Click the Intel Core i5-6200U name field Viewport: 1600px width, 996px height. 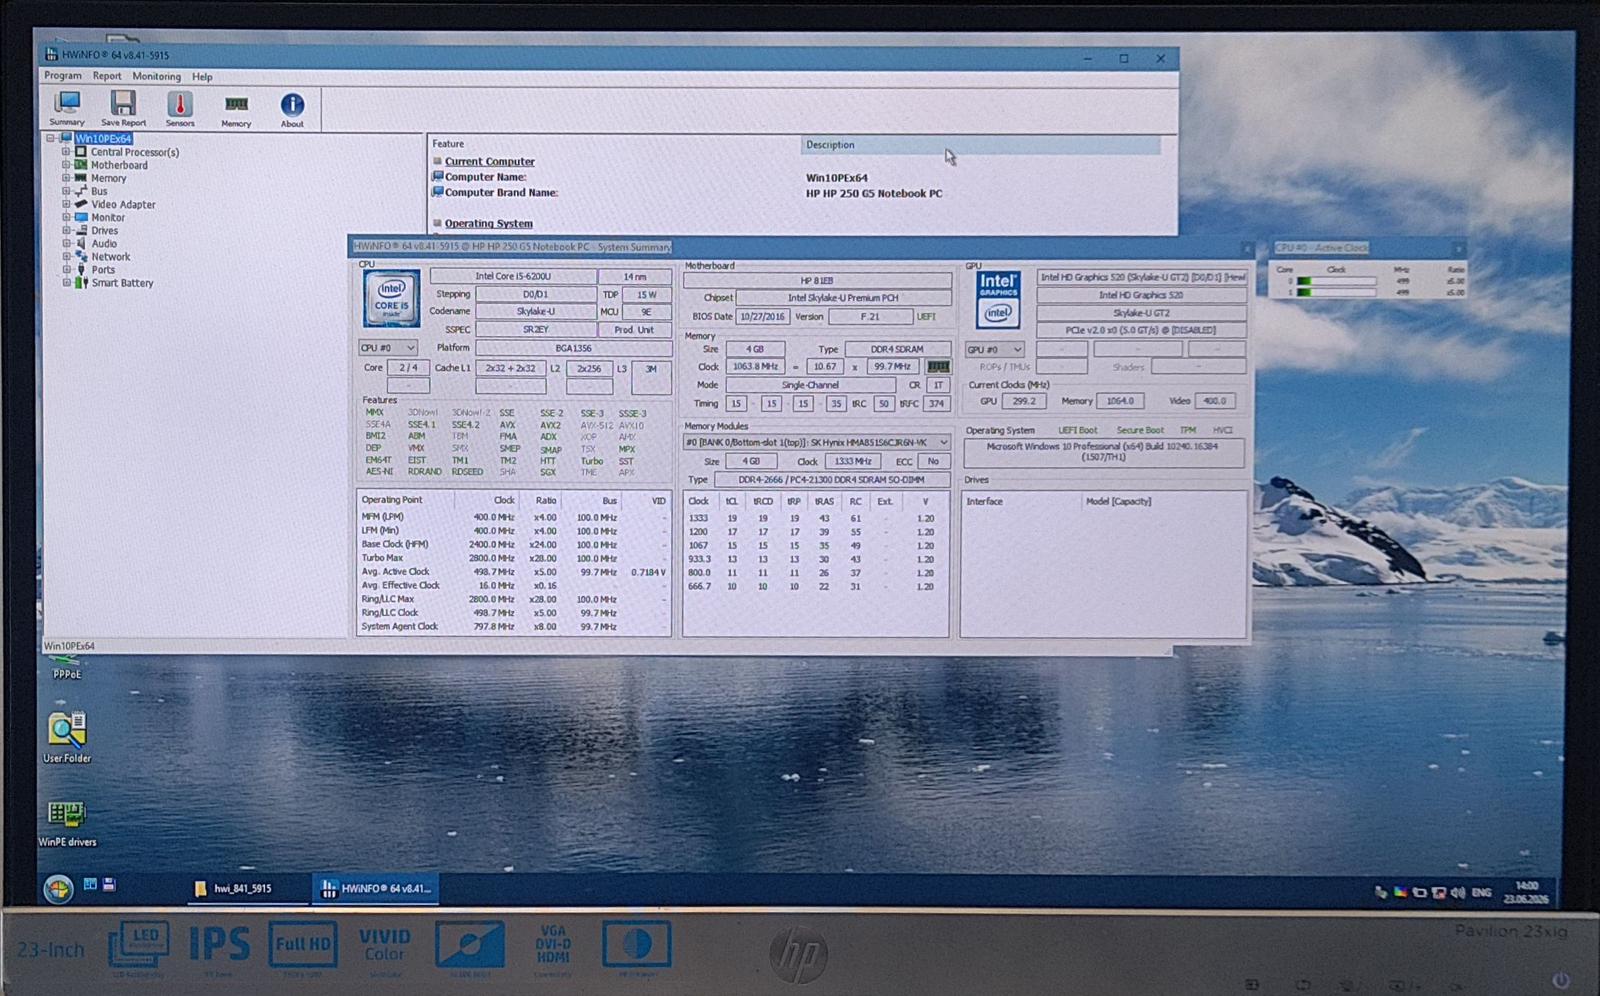point(513,276)
